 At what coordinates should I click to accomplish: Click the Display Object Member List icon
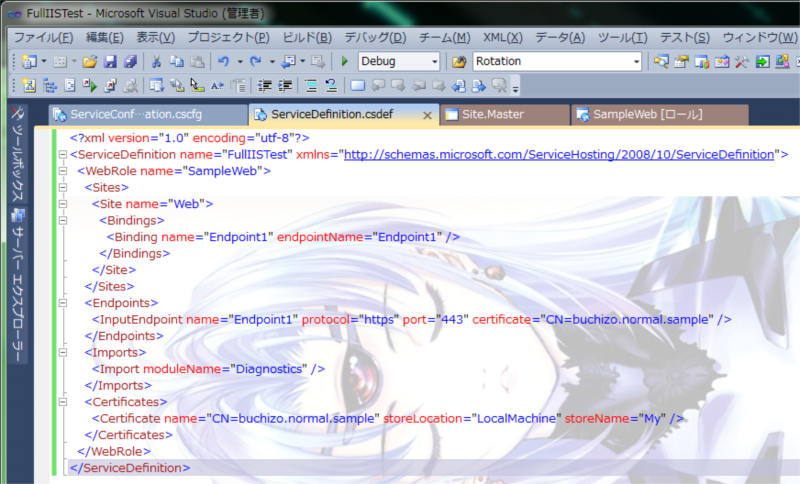tap(156, 86)
